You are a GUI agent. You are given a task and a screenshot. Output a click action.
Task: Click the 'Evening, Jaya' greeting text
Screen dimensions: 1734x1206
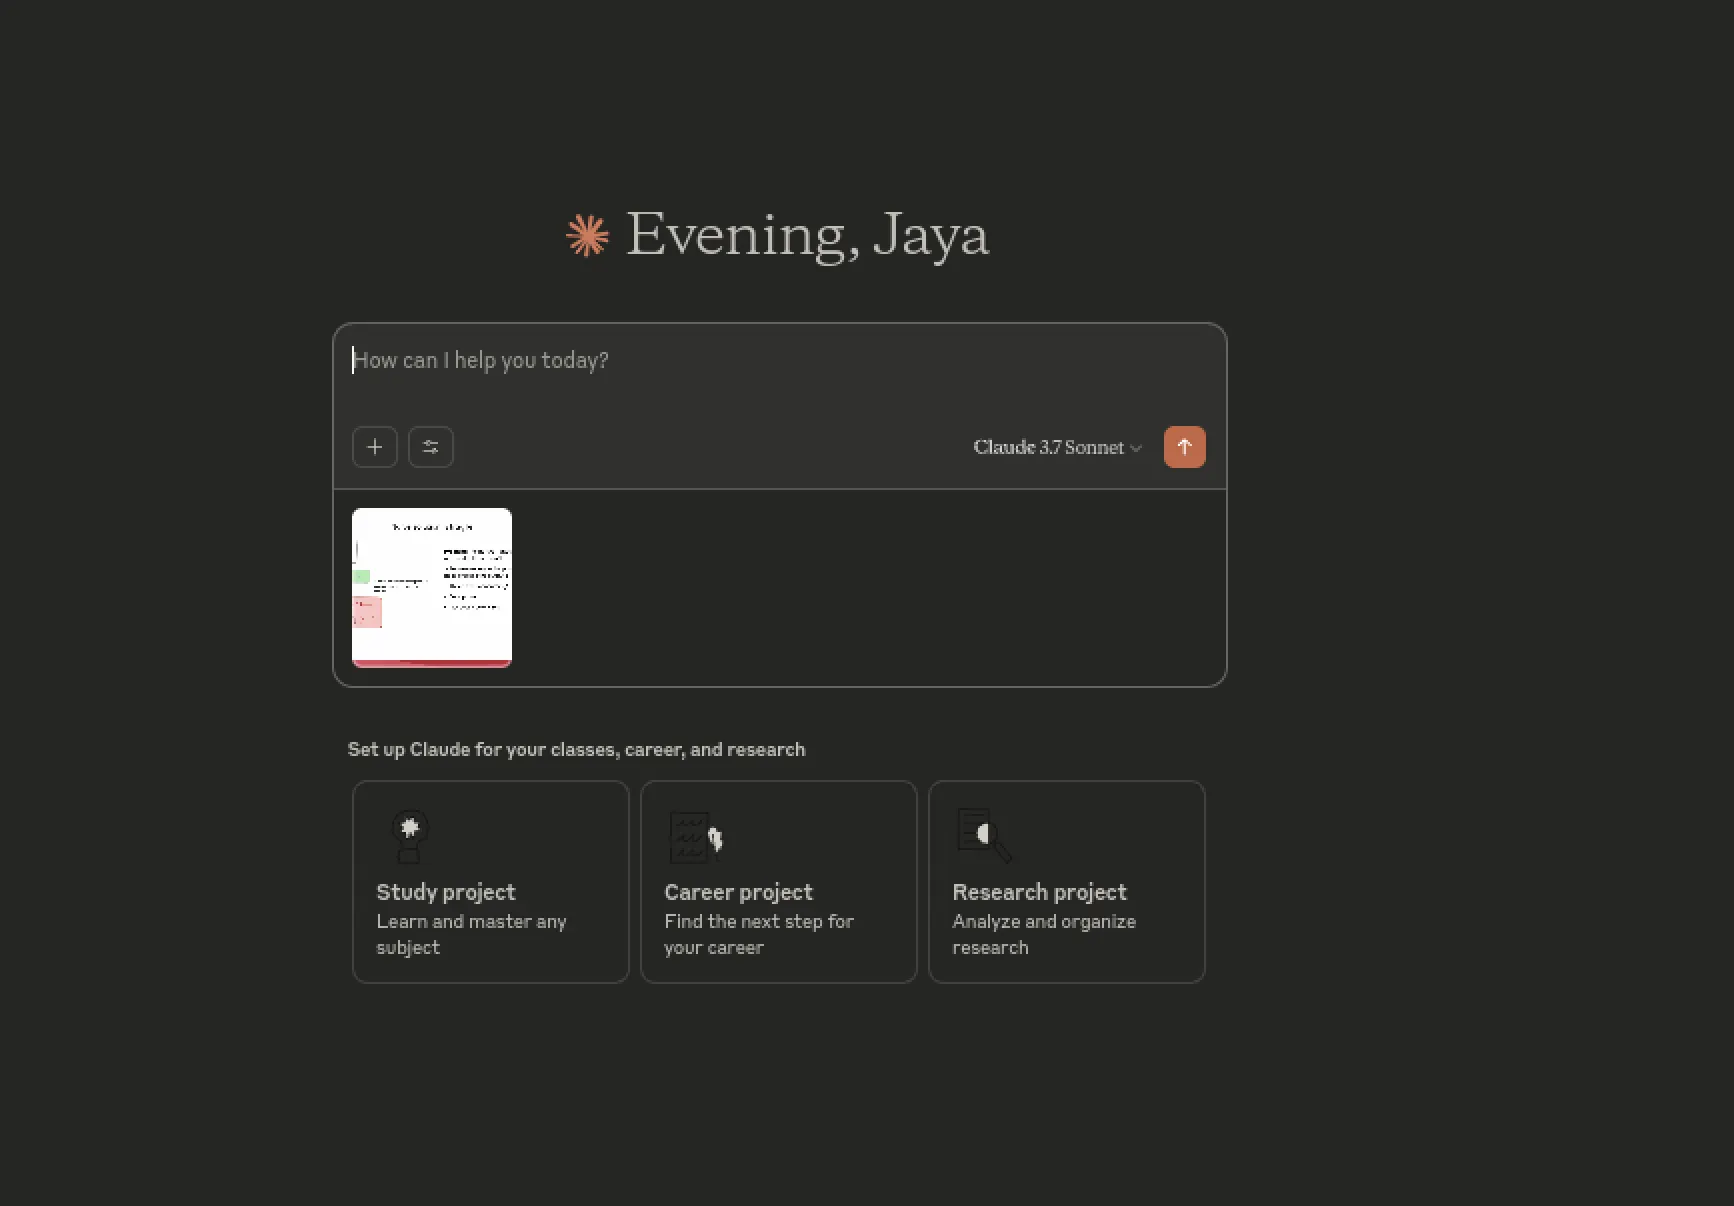(x=807, y=236)
